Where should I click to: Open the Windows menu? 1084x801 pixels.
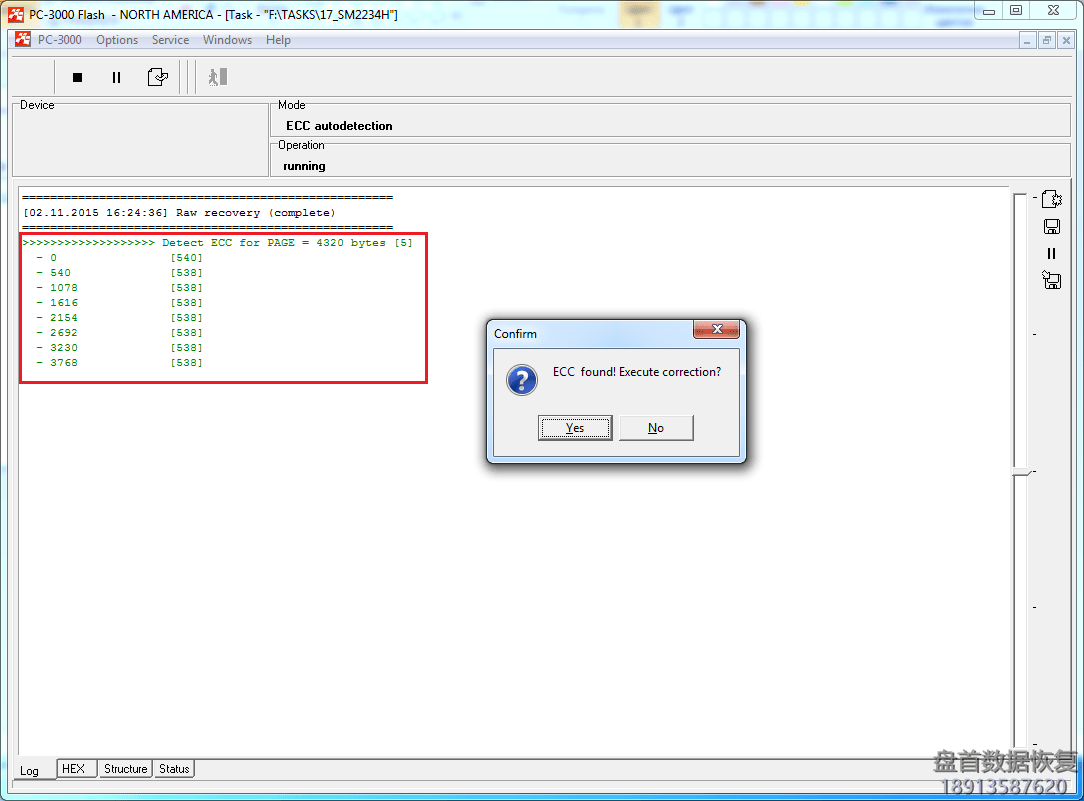tap(227, 40)
